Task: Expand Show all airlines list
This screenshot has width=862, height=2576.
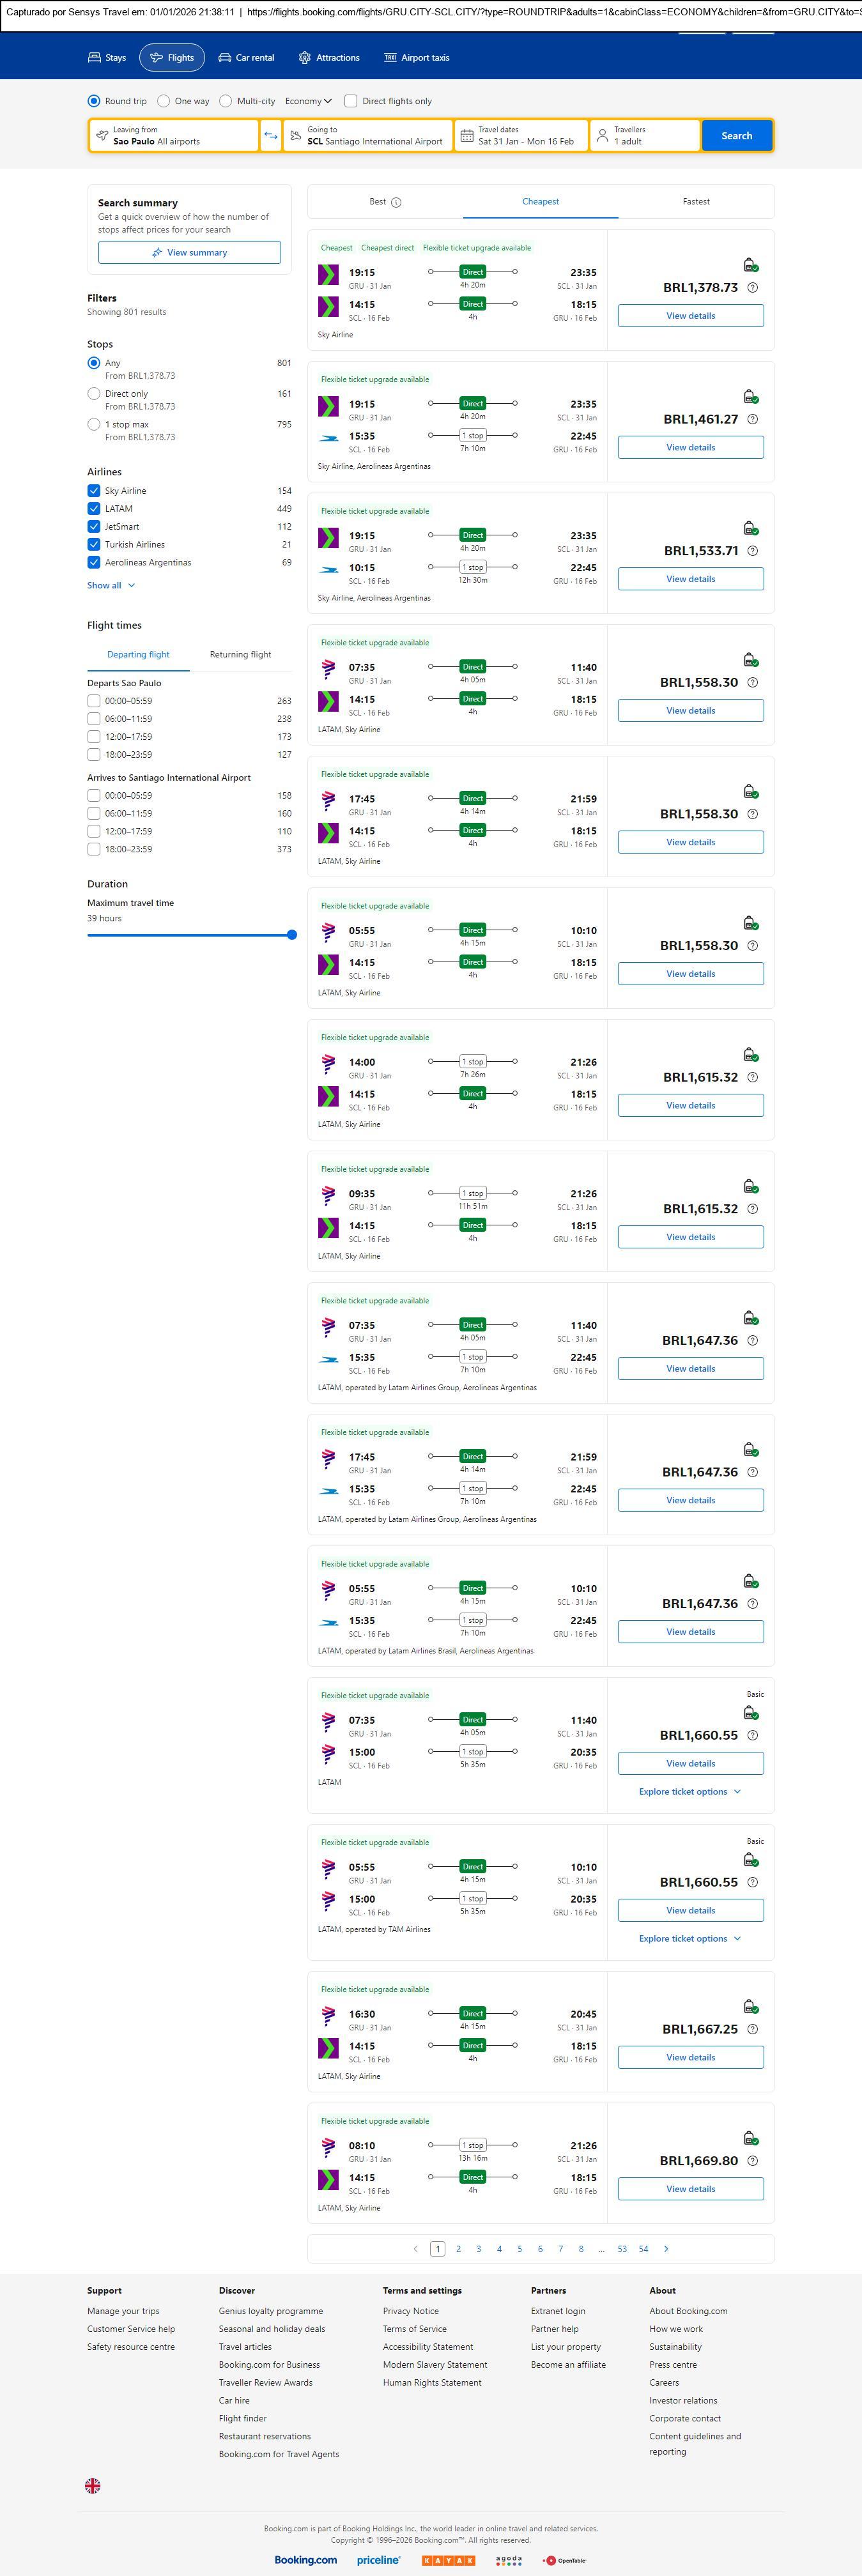Action: pos(110,586)
